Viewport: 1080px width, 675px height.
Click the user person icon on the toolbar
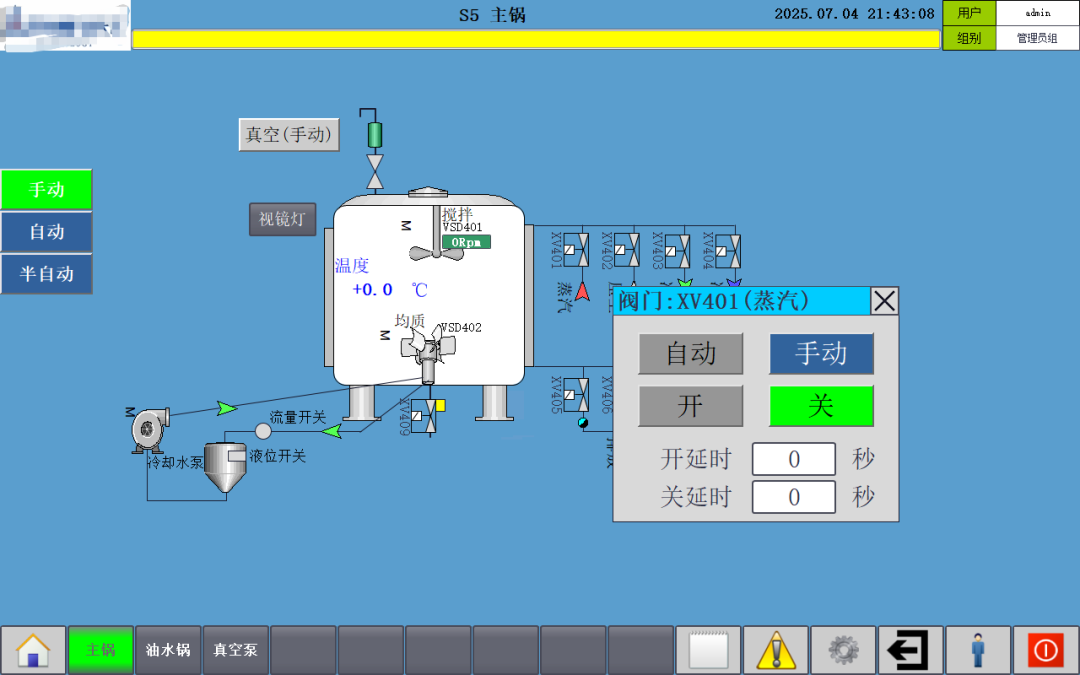tap(978, 649)
